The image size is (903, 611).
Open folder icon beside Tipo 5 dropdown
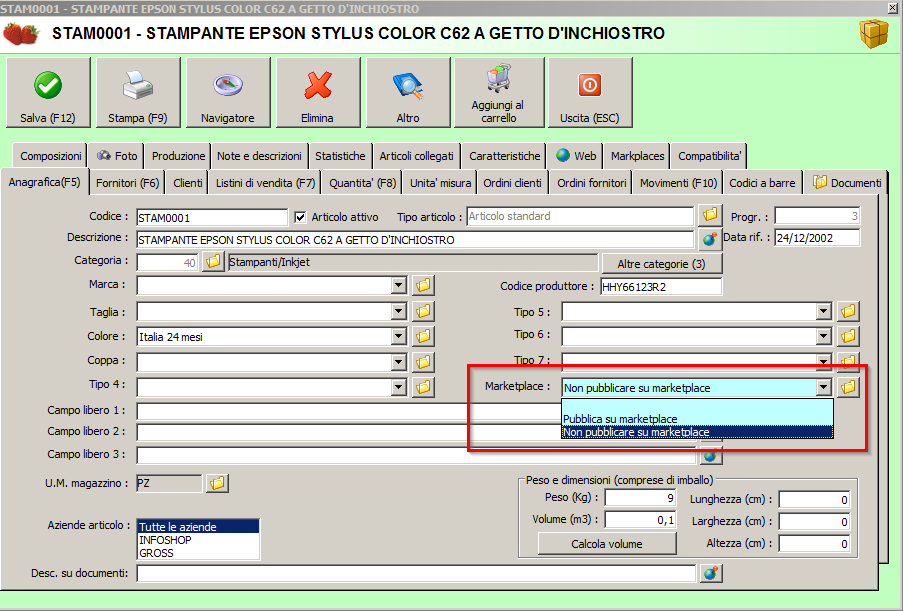(848, 312)
